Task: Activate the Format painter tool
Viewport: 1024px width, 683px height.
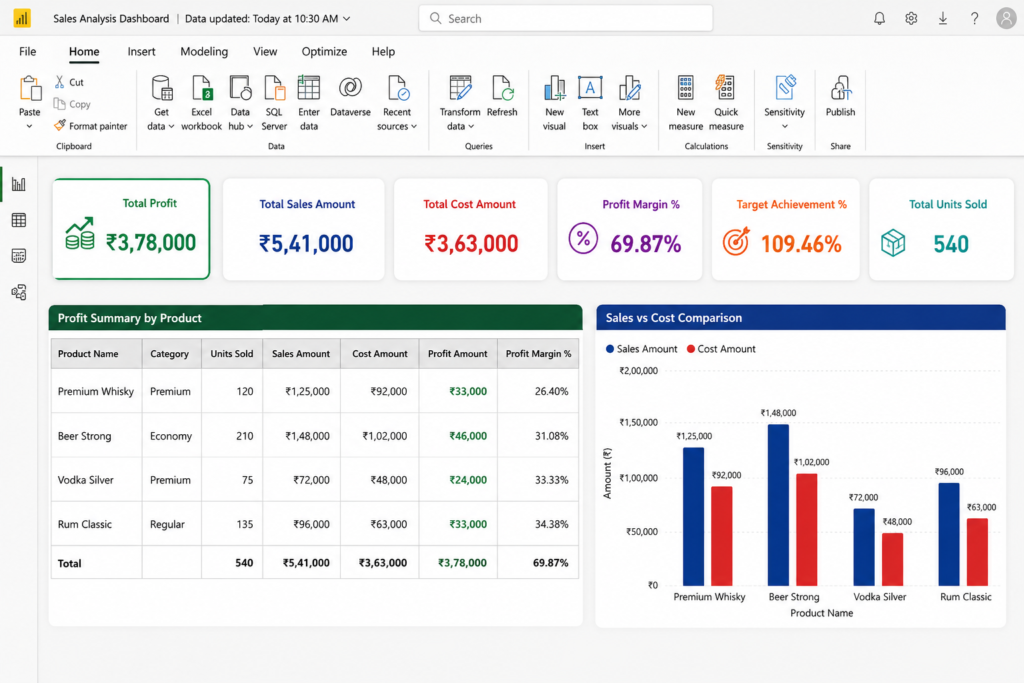Action: point(91,125)
